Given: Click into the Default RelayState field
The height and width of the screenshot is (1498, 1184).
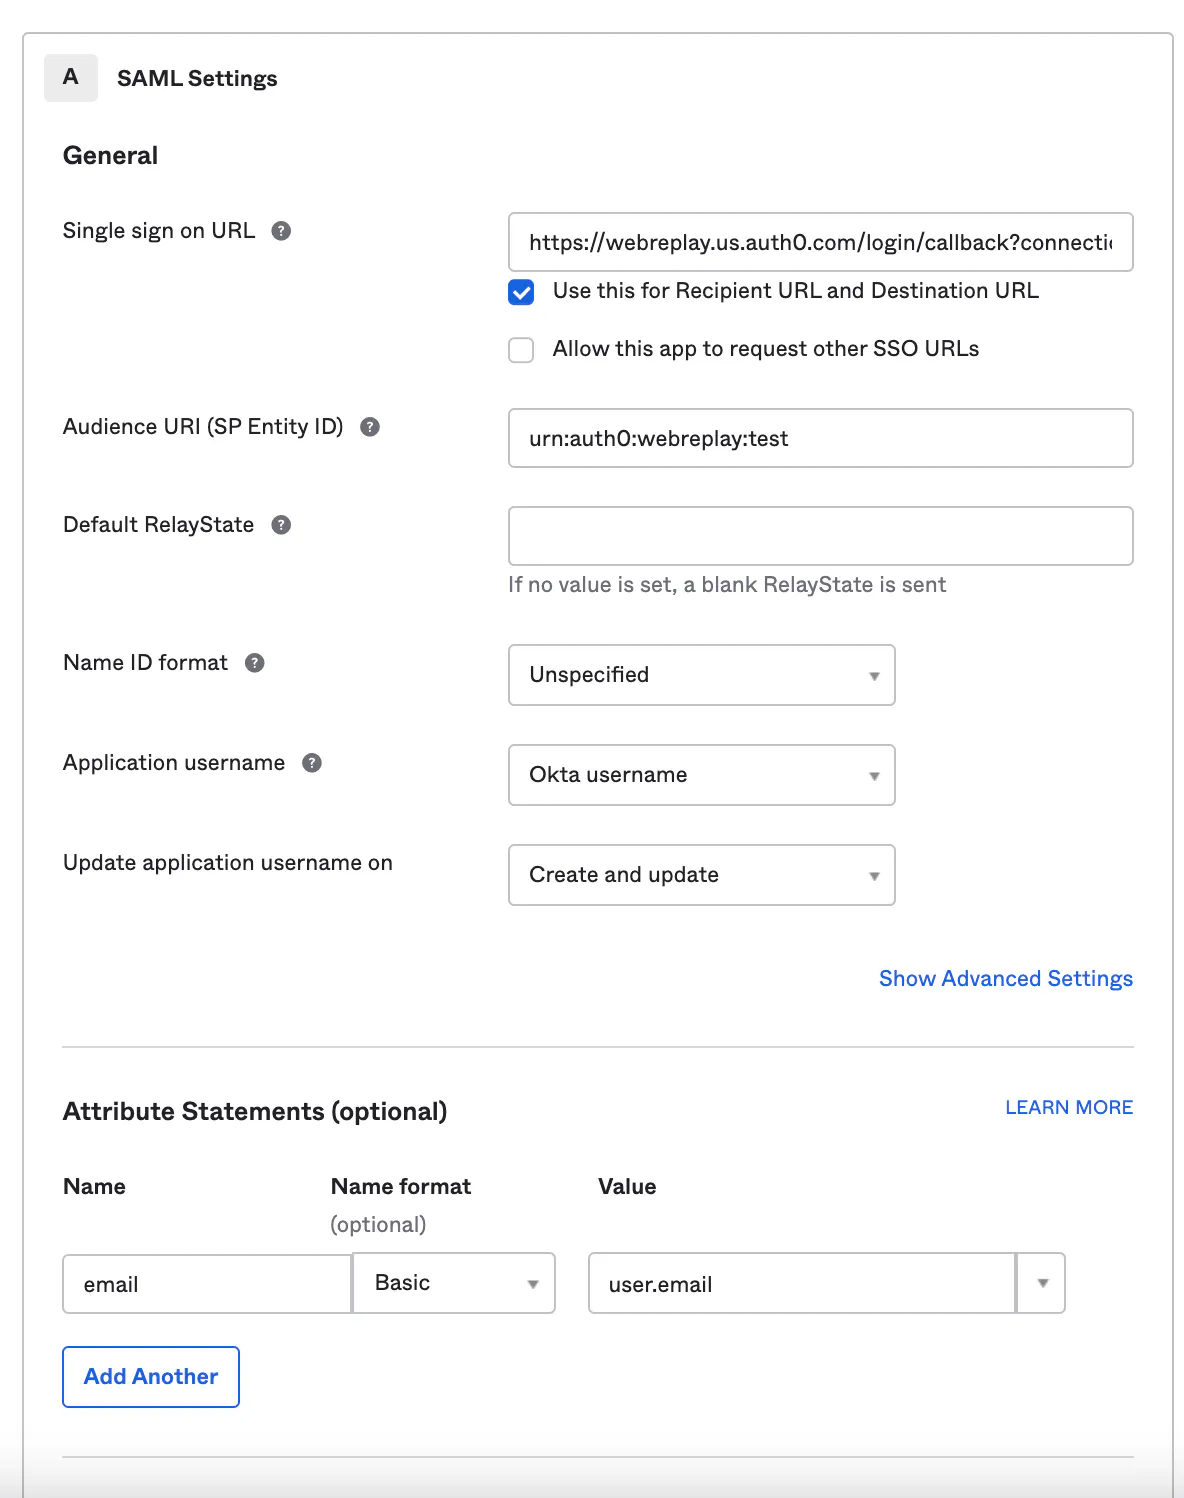Looking at the screenshot, I should tap(820, 536).
